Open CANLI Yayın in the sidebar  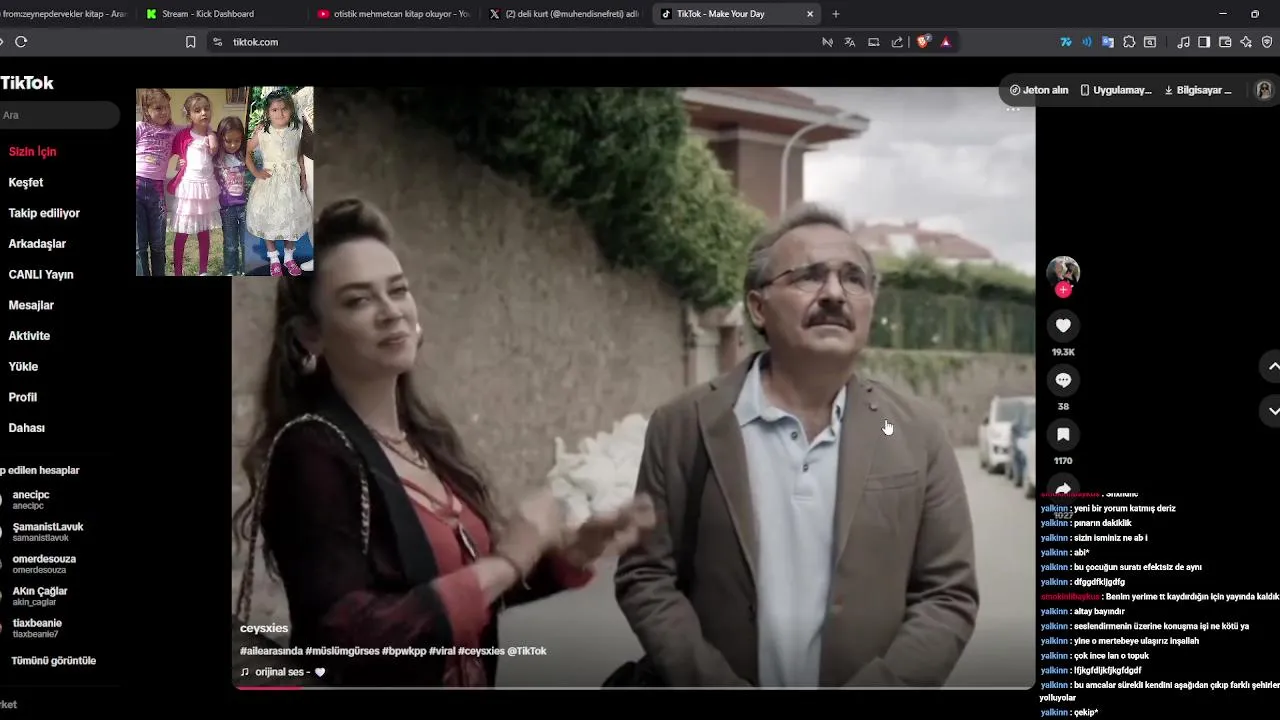41,275
